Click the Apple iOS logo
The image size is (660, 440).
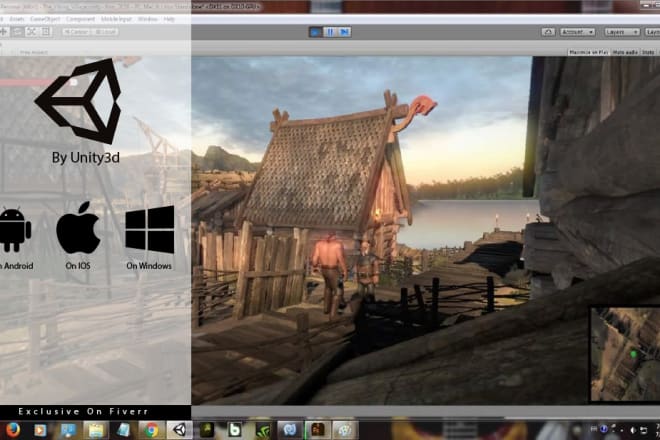(x=78, y=228)
